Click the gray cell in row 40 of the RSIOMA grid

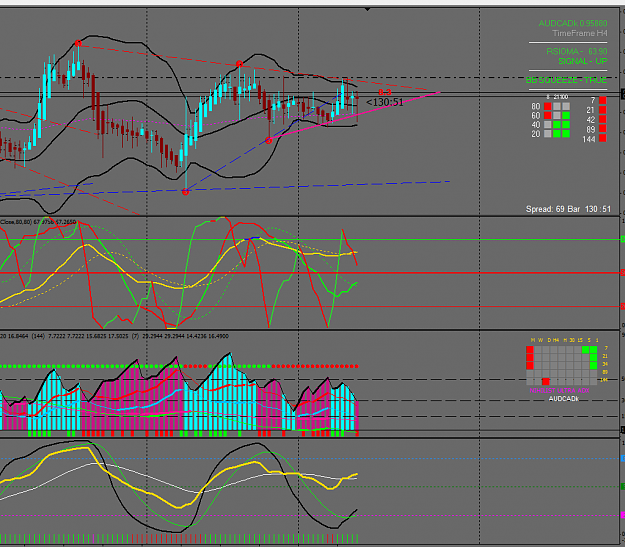coord(548,124)
